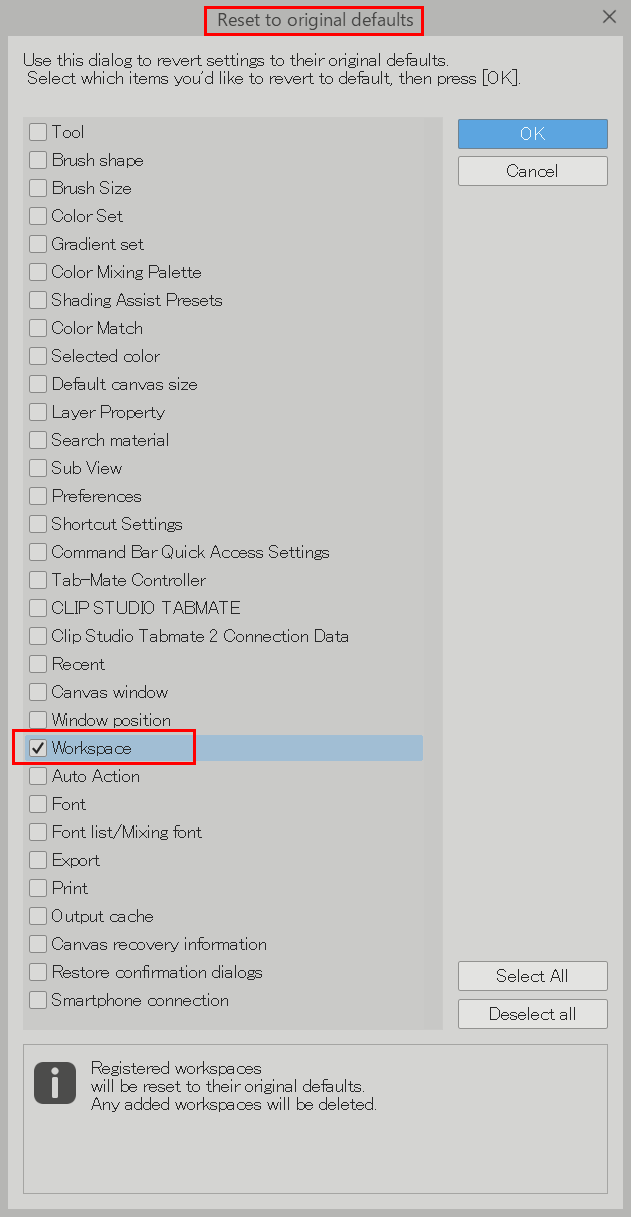Enable Restore confirmation dialogs reset
The width and height of the screenshot is (631, 1217).
pyautogui.click(x=37, y=972)
